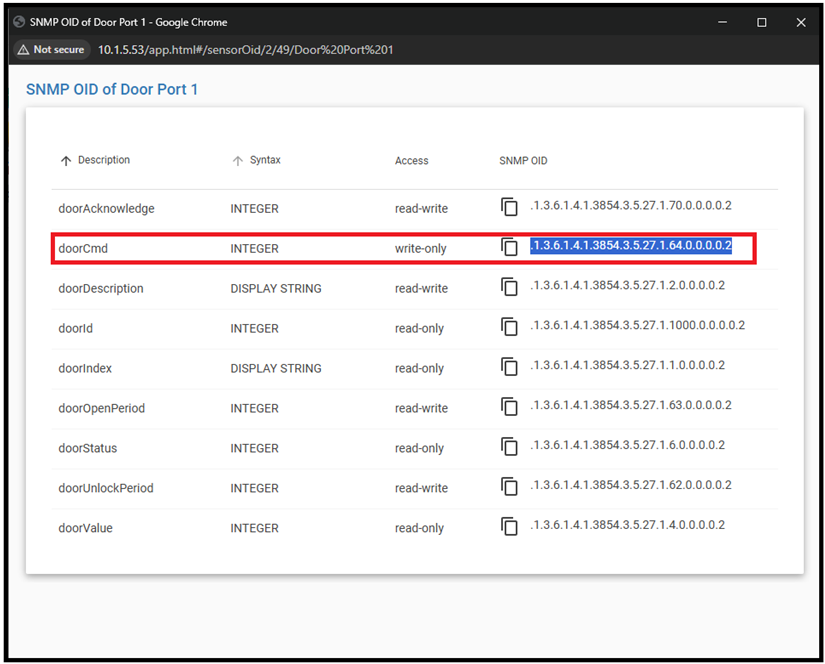
Task: Sort table by Description column
Action: [x=103, y=160]
